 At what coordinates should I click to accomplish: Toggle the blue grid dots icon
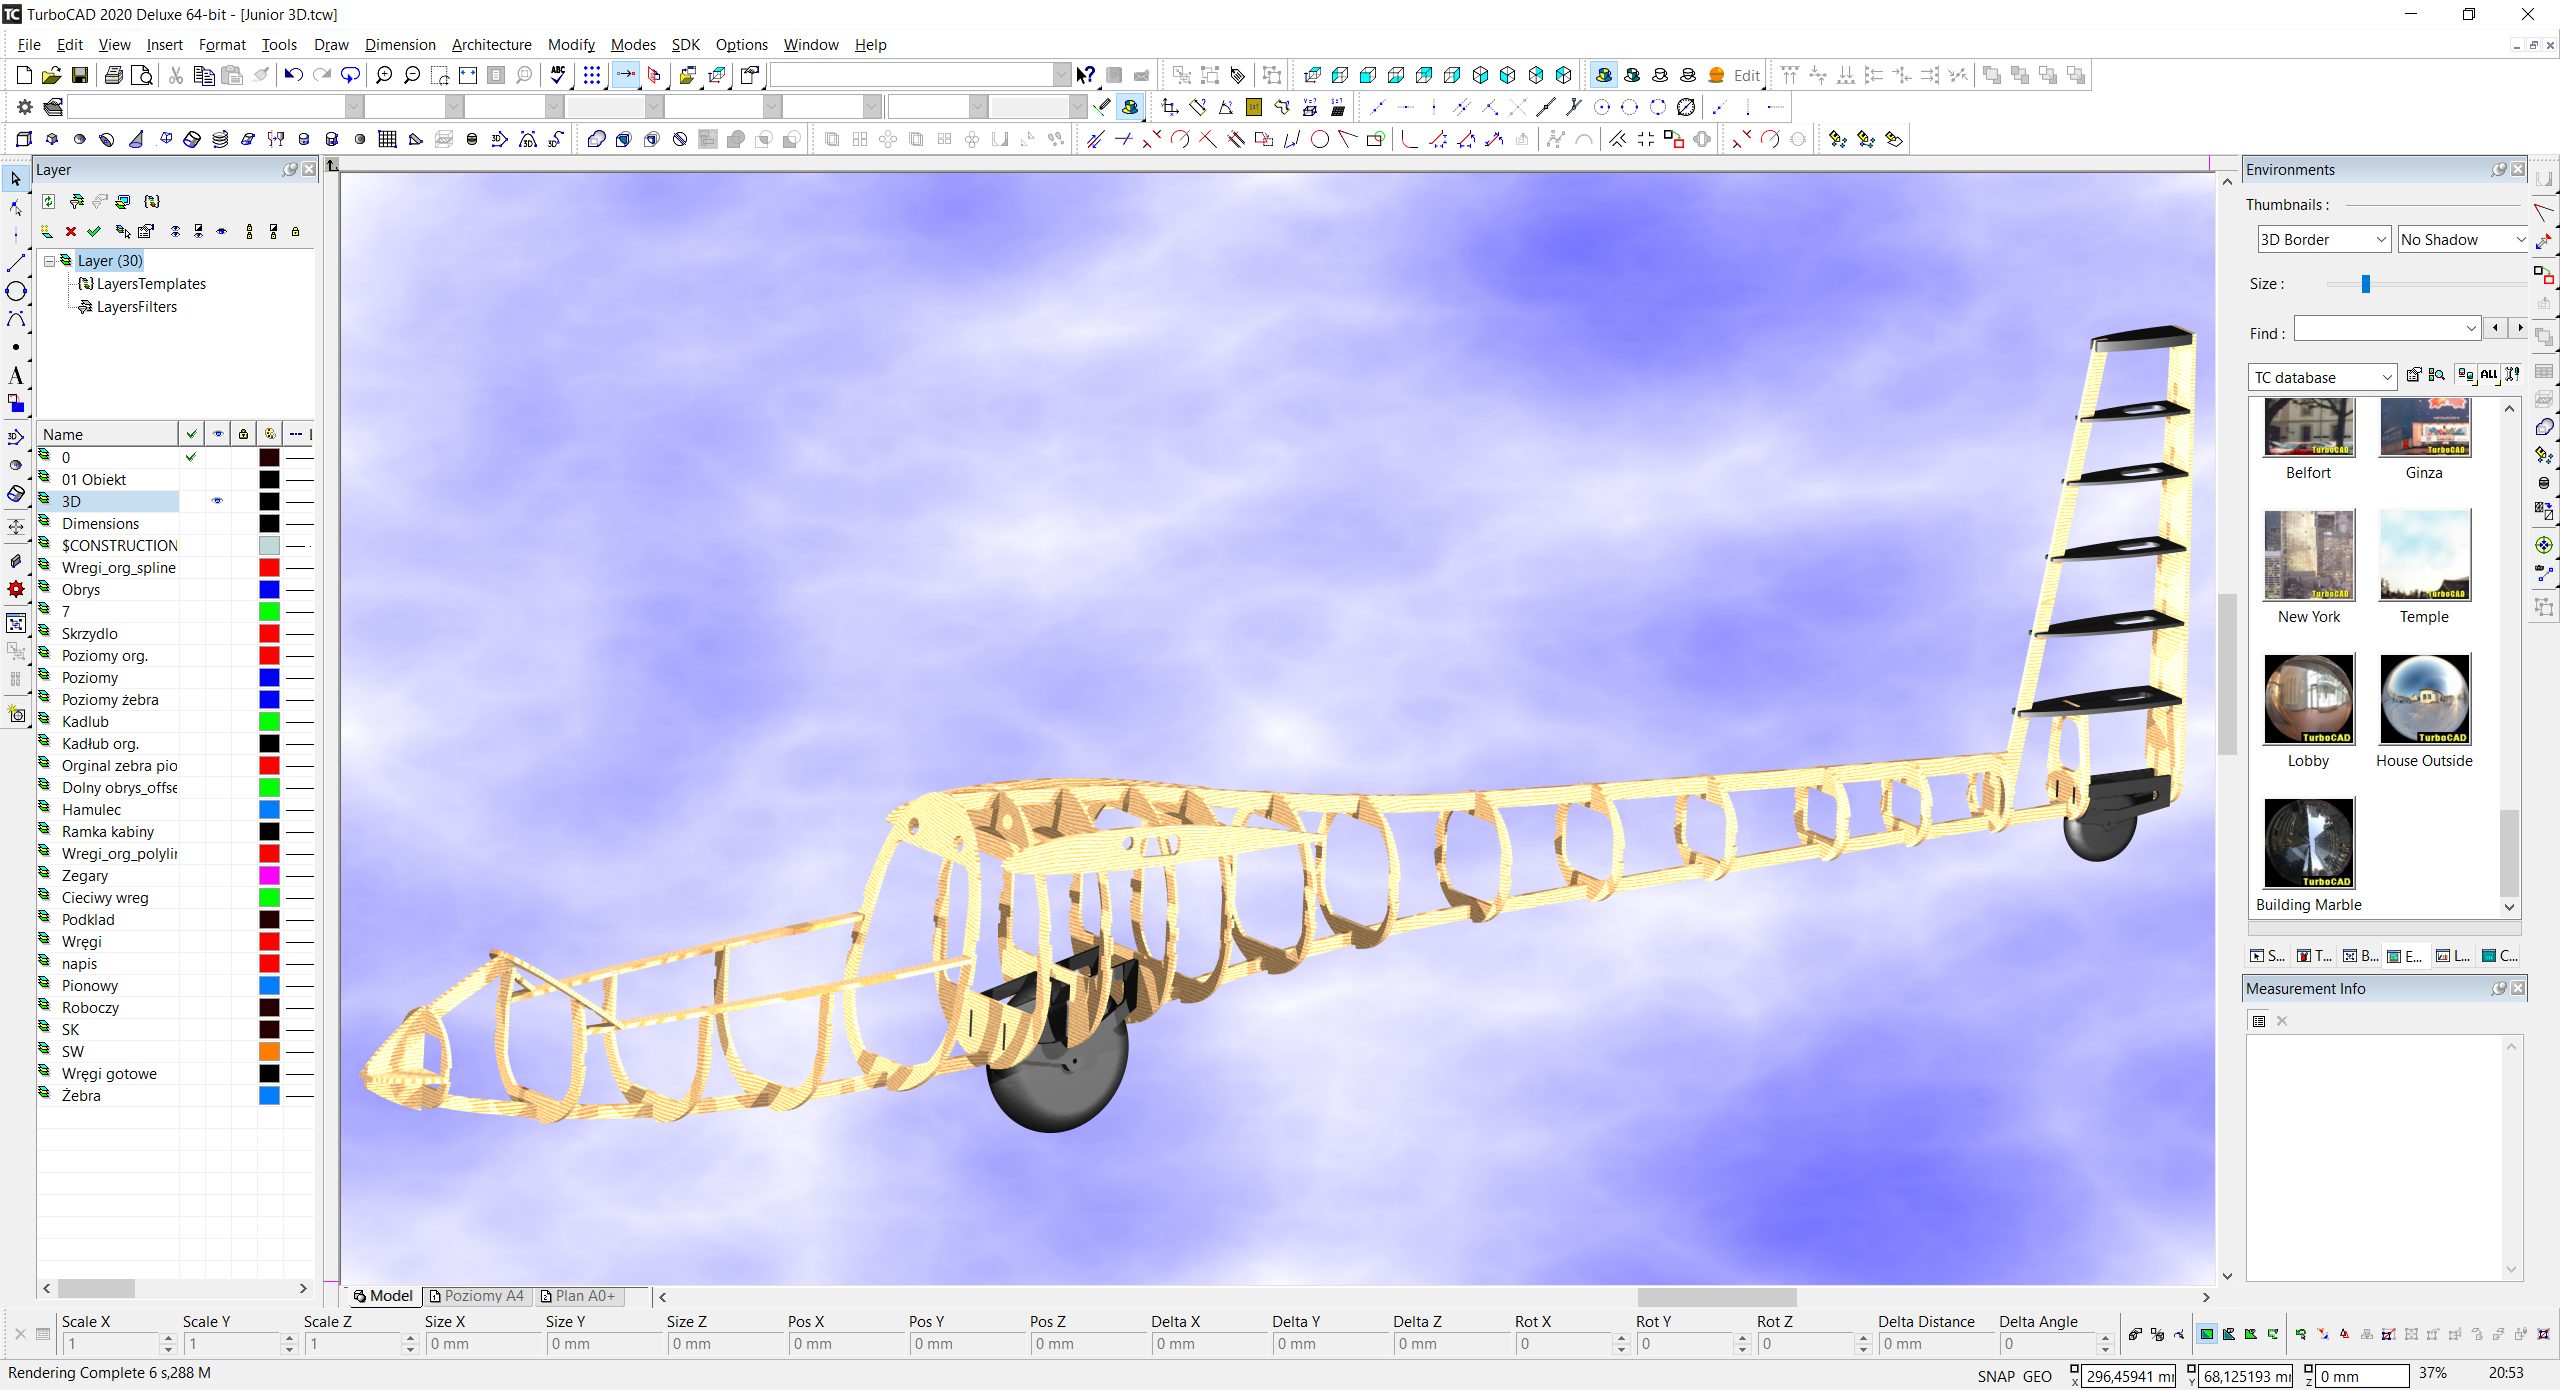592,75
